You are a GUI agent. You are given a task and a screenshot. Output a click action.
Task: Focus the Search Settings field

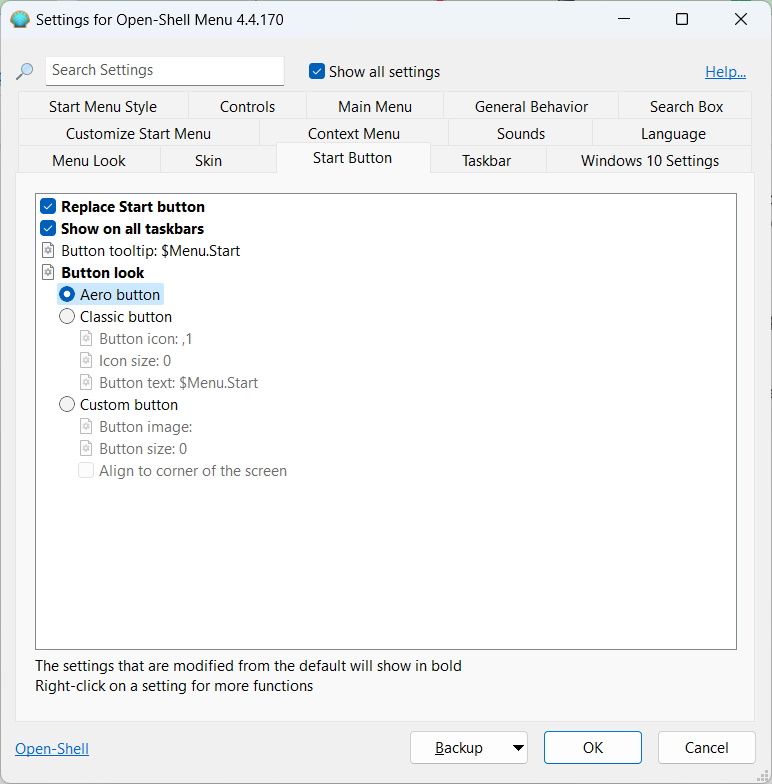tap(165, 70)
